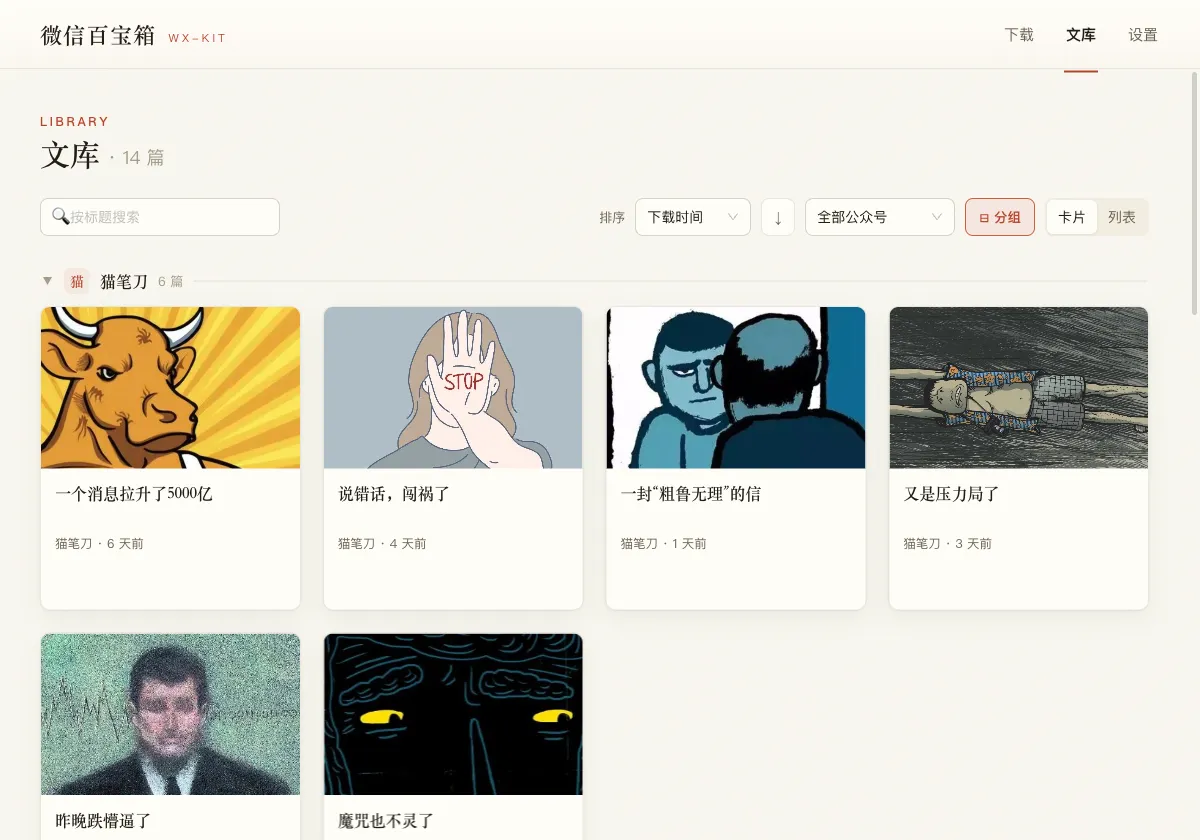The height and width of the screenshot is (840, 1200).
Task: Click the bull illustration thumbnail
Action: pos(170,388)
